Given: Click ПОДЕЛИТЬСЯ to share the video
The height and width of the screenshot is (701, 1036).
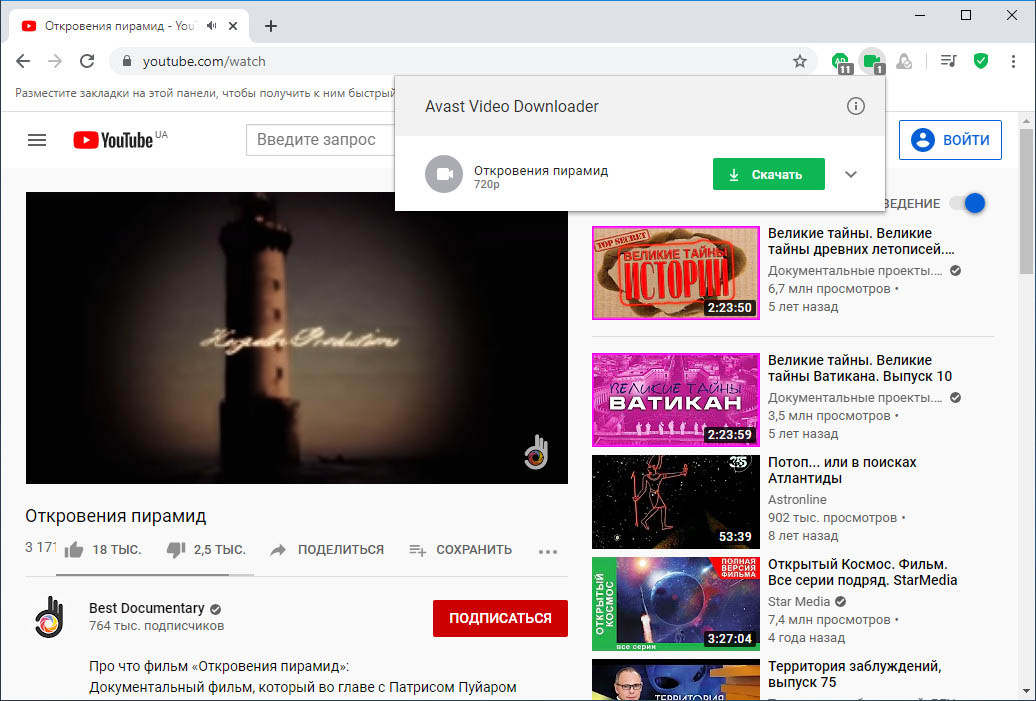Looking at the screenshot, I should coord(328,550).
